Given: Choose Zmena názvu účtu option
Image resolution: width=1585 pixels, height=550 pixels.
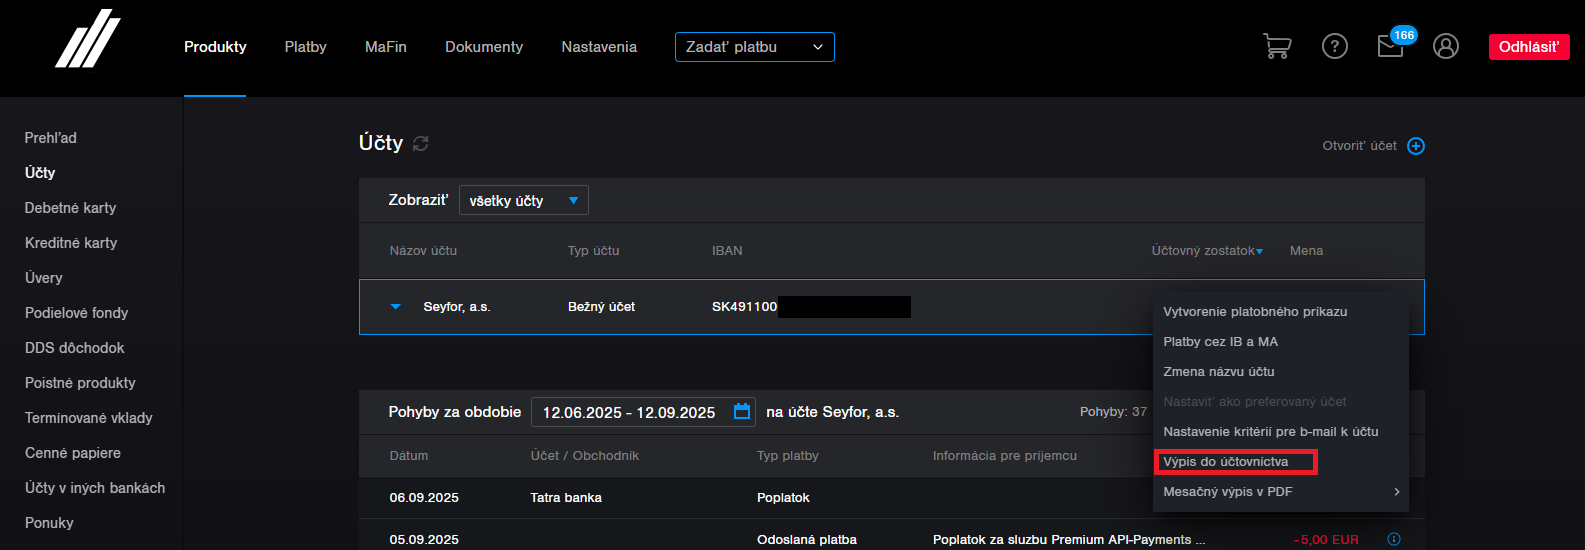Looking at the screenshot, I should pos(1219,372).
